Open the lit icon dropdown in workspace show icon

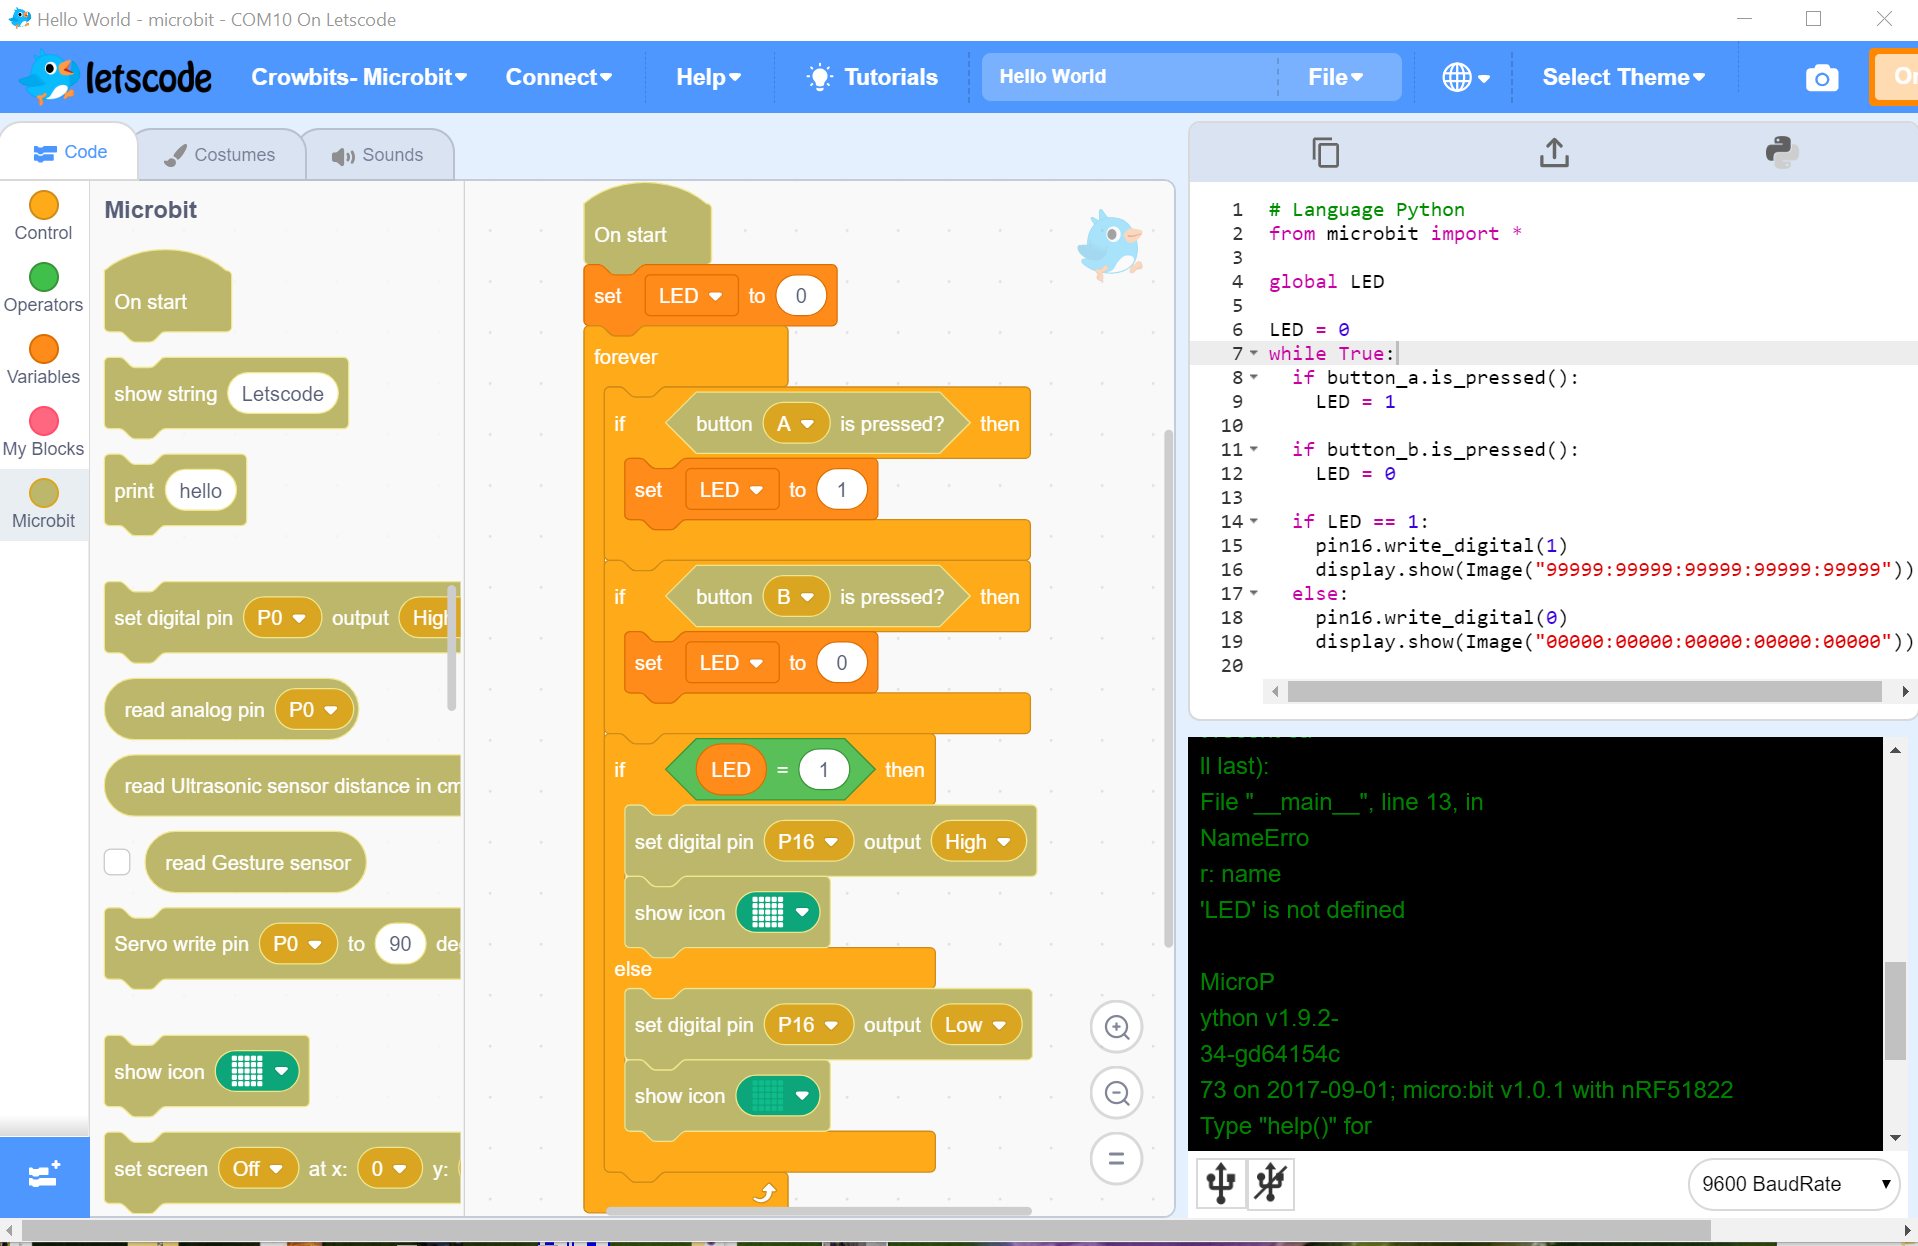tap(778, 912)
